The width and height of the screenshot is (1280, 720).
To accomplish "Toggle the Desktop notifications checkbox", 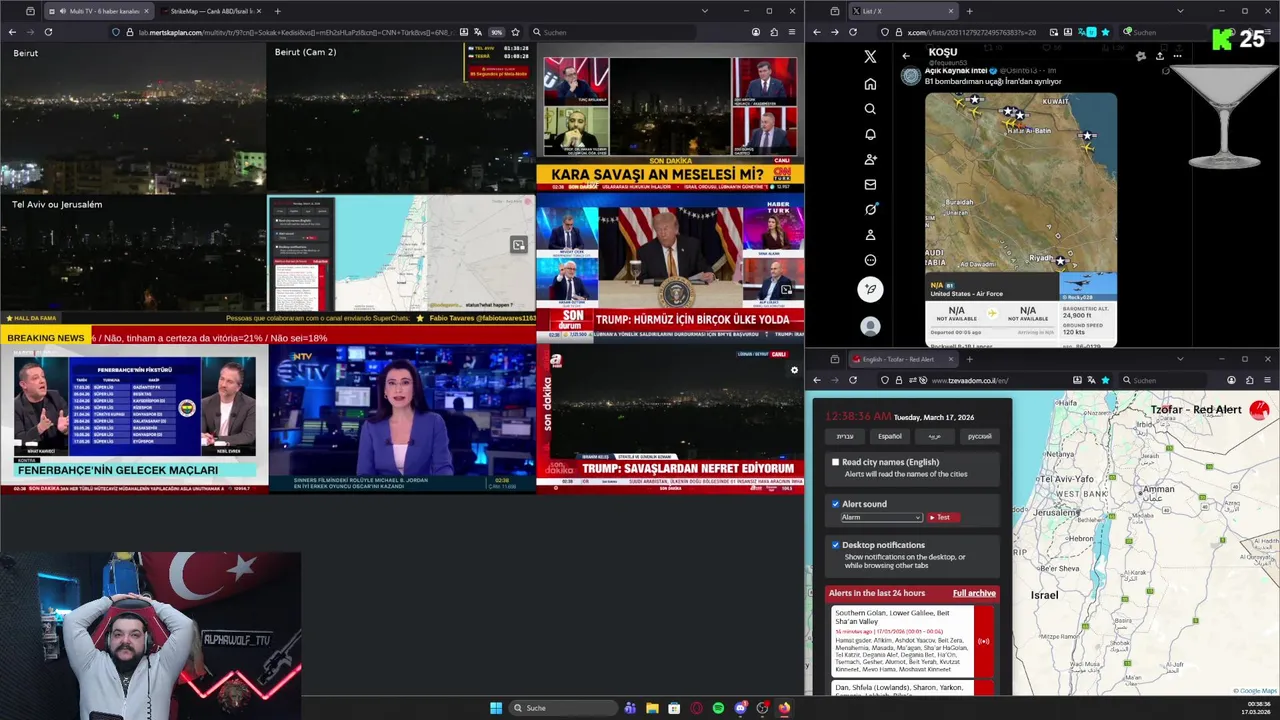I will point(836,545).
